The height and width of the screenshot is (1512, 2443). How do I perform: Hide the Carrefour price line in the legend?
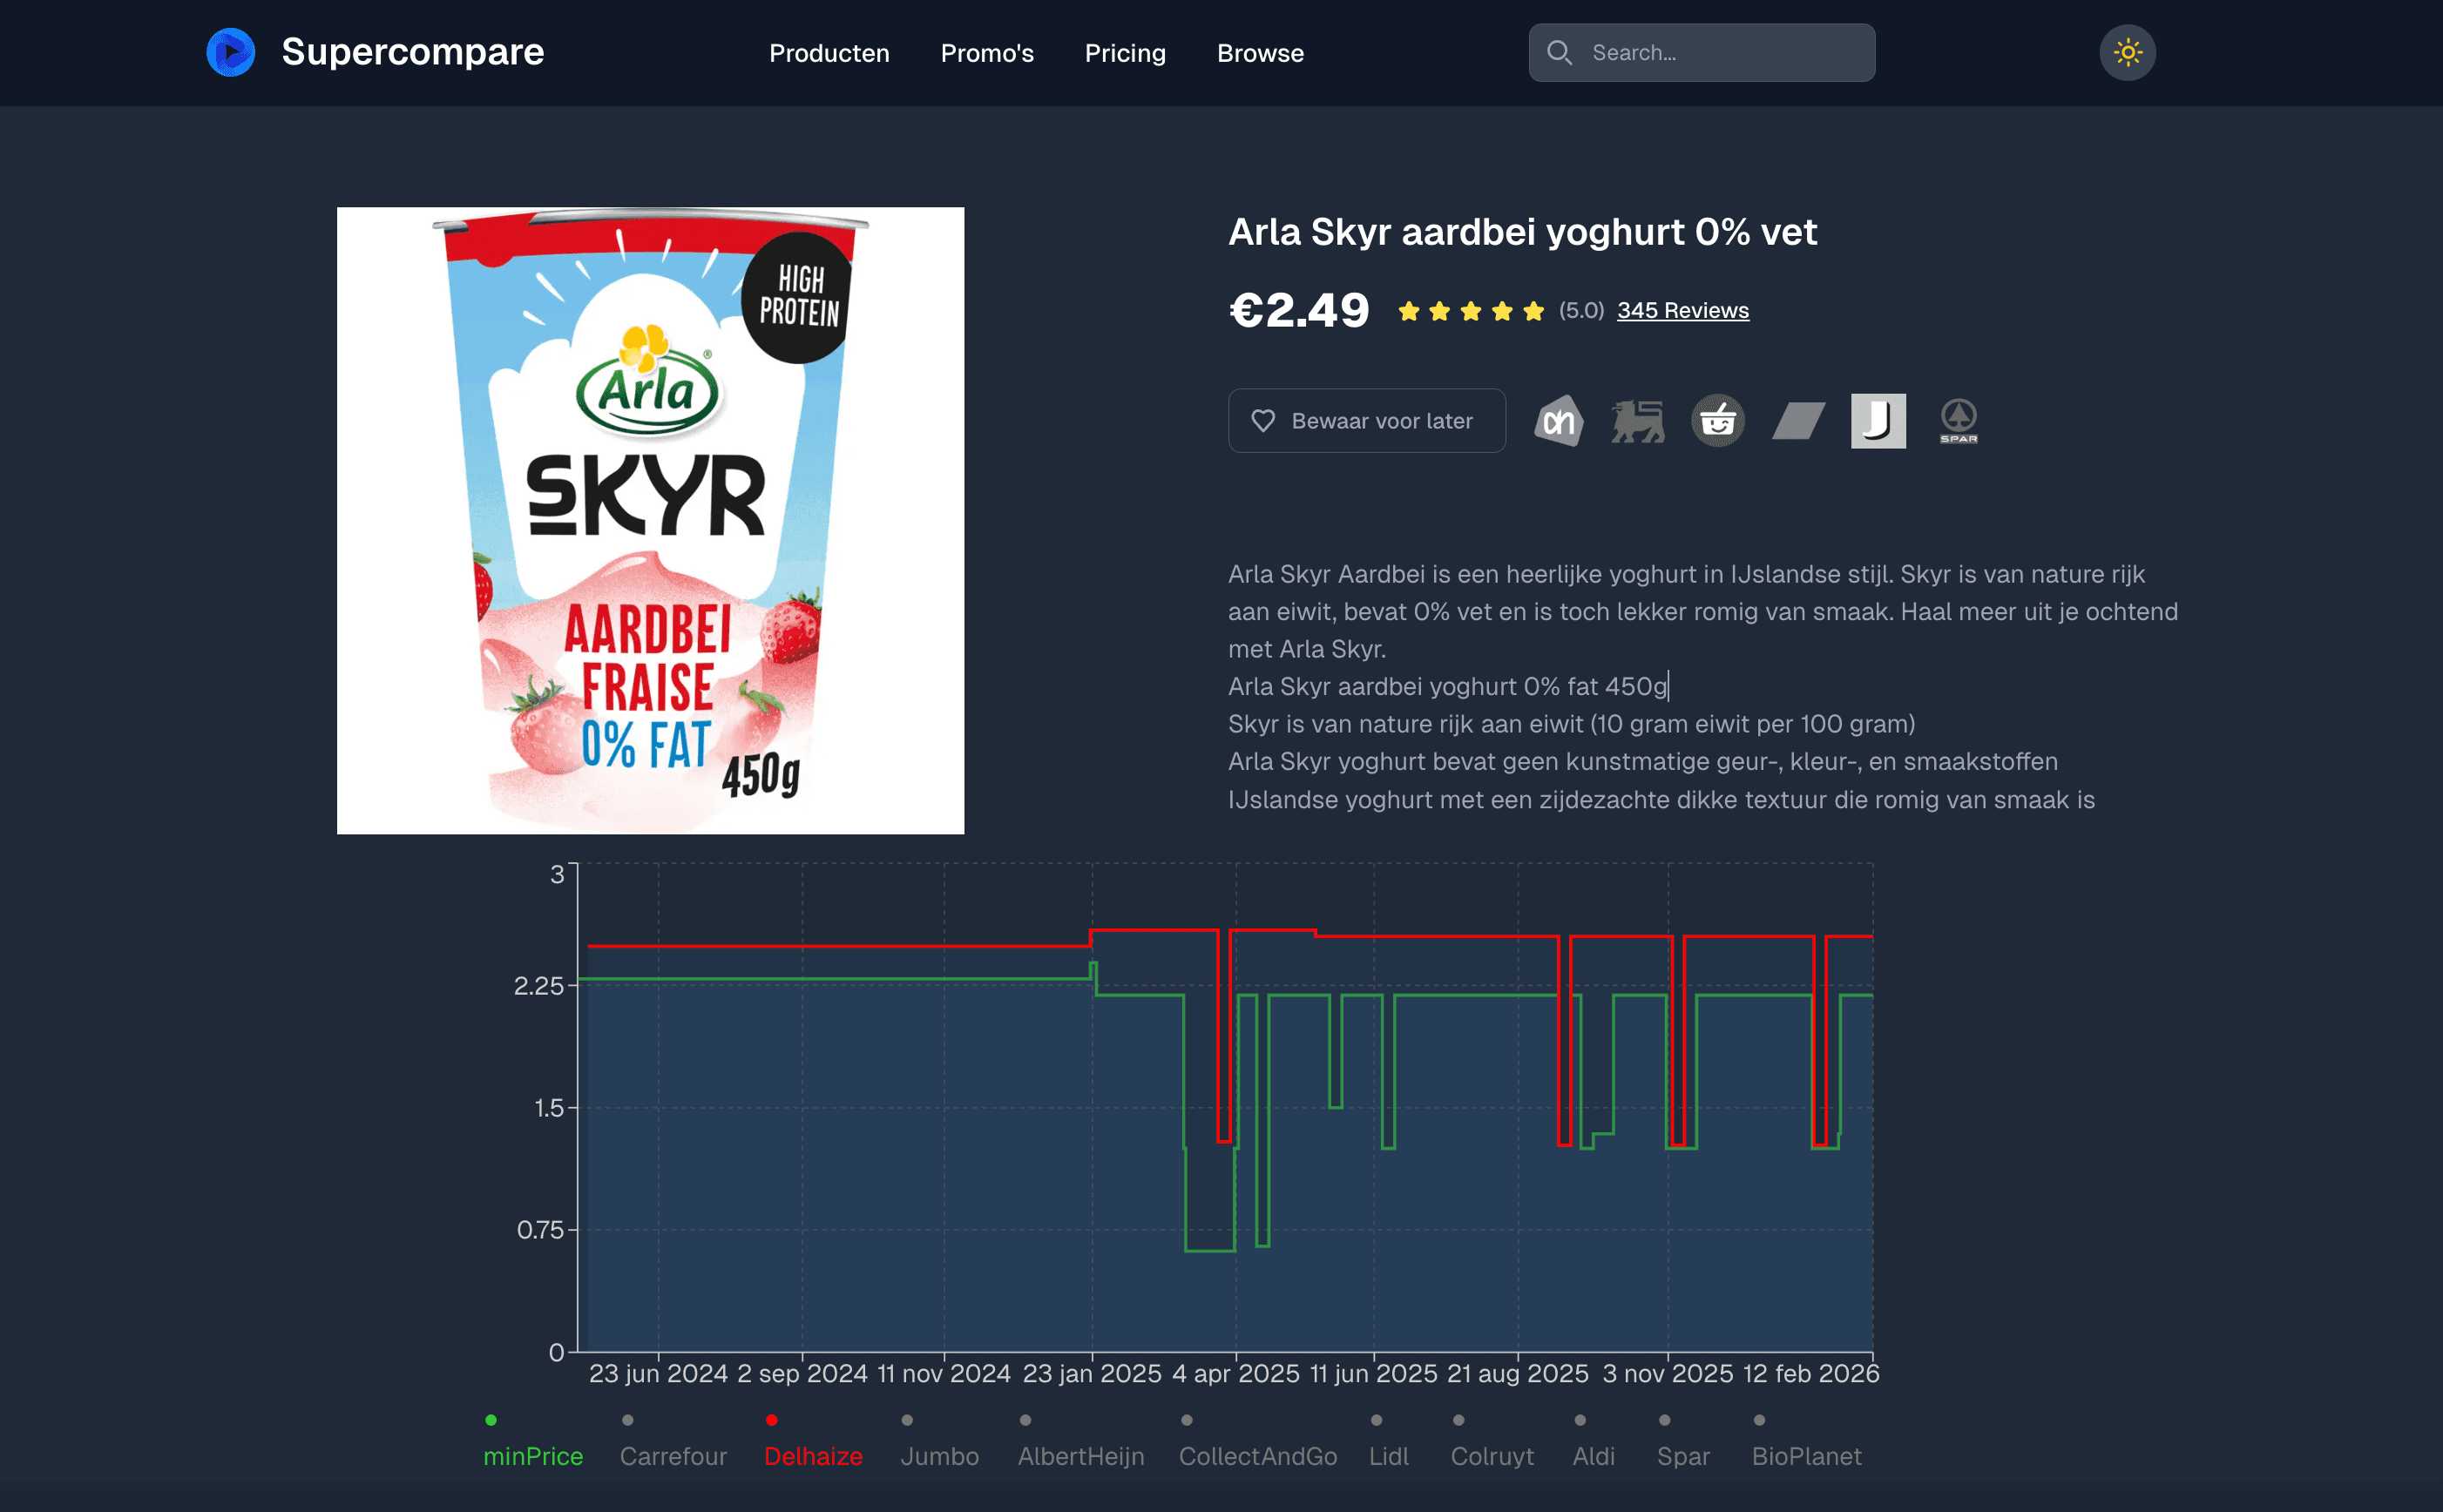pos(673,1456)
